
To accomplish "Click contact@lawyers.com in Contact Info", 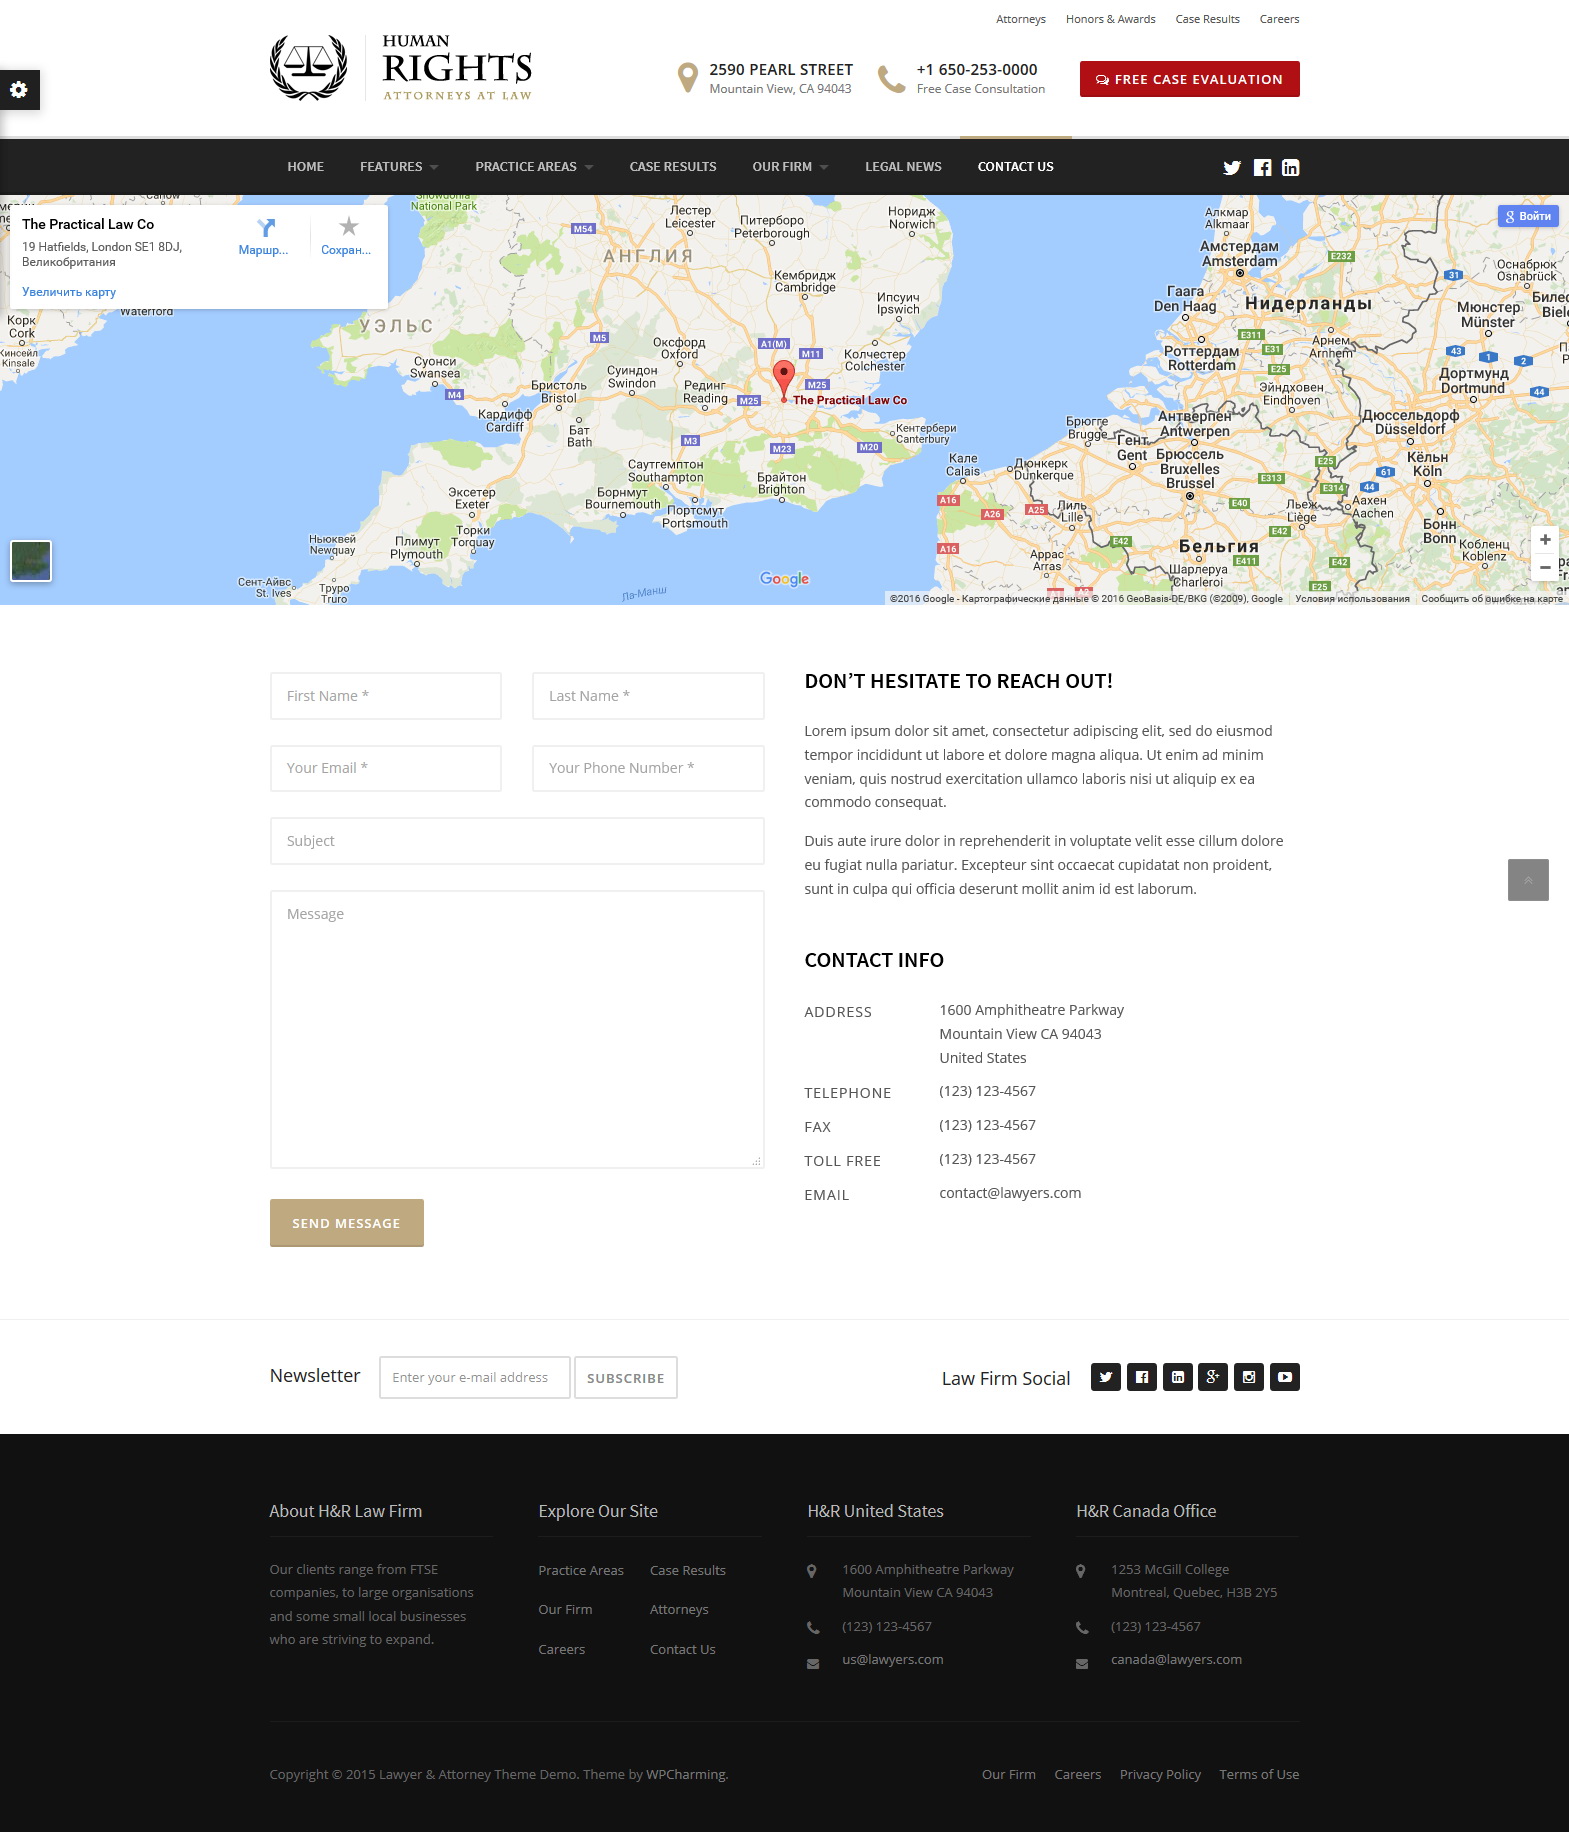I will coord(1010,1193).
